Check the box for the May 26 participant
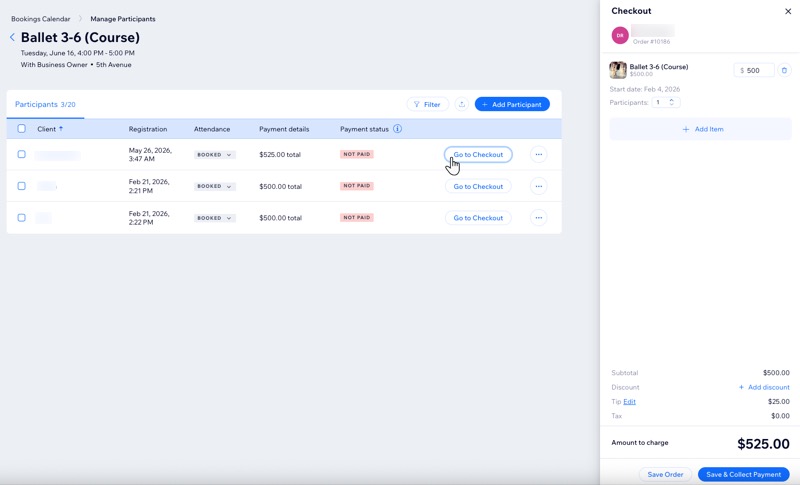The width and height of the screenshot is (800, 485). [21, 154]
